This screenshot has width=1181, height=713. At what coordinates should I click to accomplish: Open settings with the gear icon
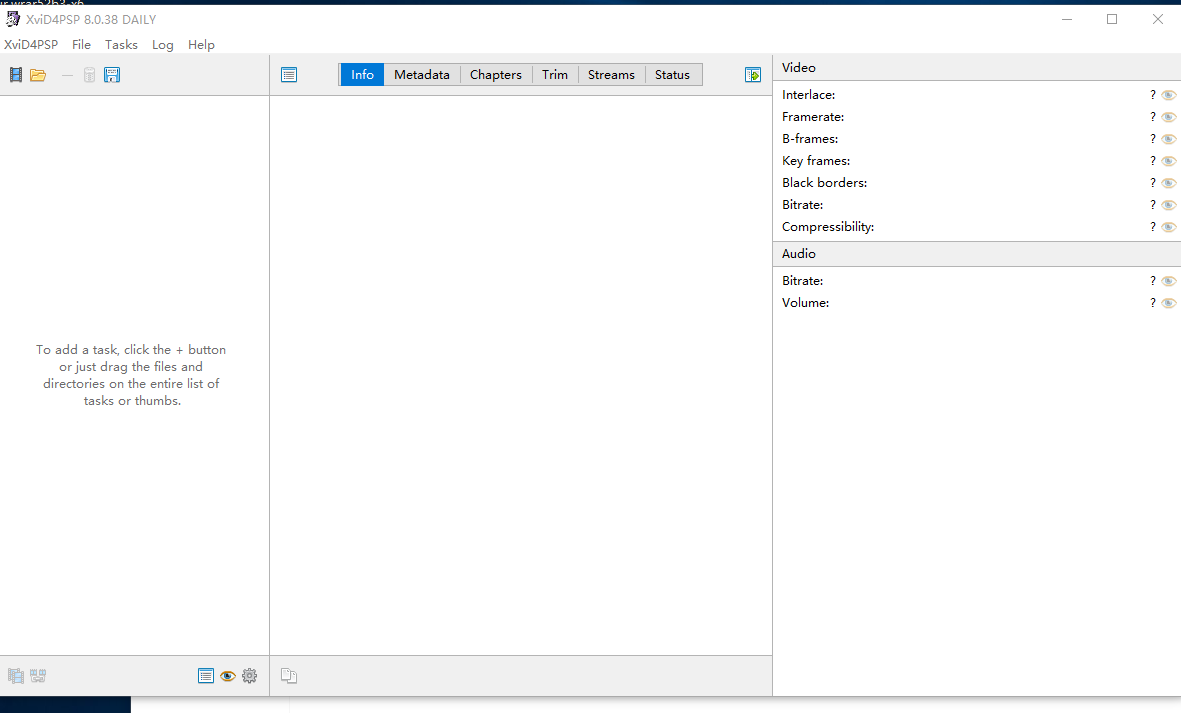(249, 675)
